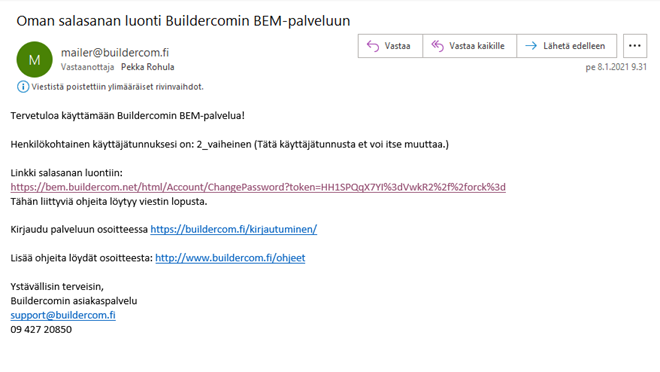Click the blue info icon beside Viestistä poistettiin
Screen dimensions: 660x372
(x=23, y=87)
